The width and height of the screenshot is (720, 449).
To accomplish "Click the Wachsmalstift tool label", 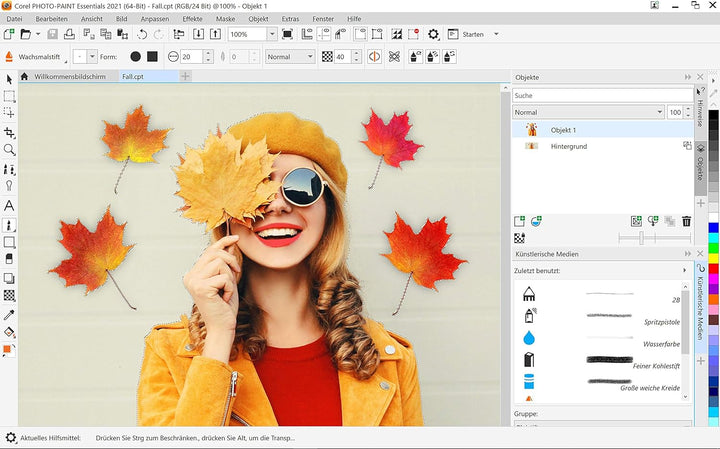I will (39, 56).
